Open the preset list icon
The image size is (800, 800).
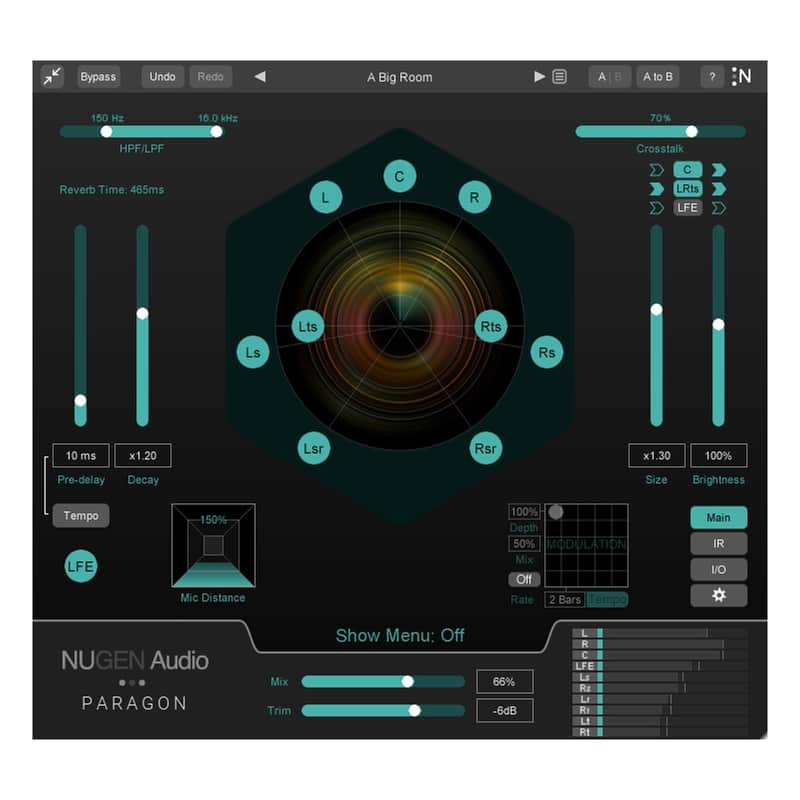pyautogui.click(x=560, y=77)
